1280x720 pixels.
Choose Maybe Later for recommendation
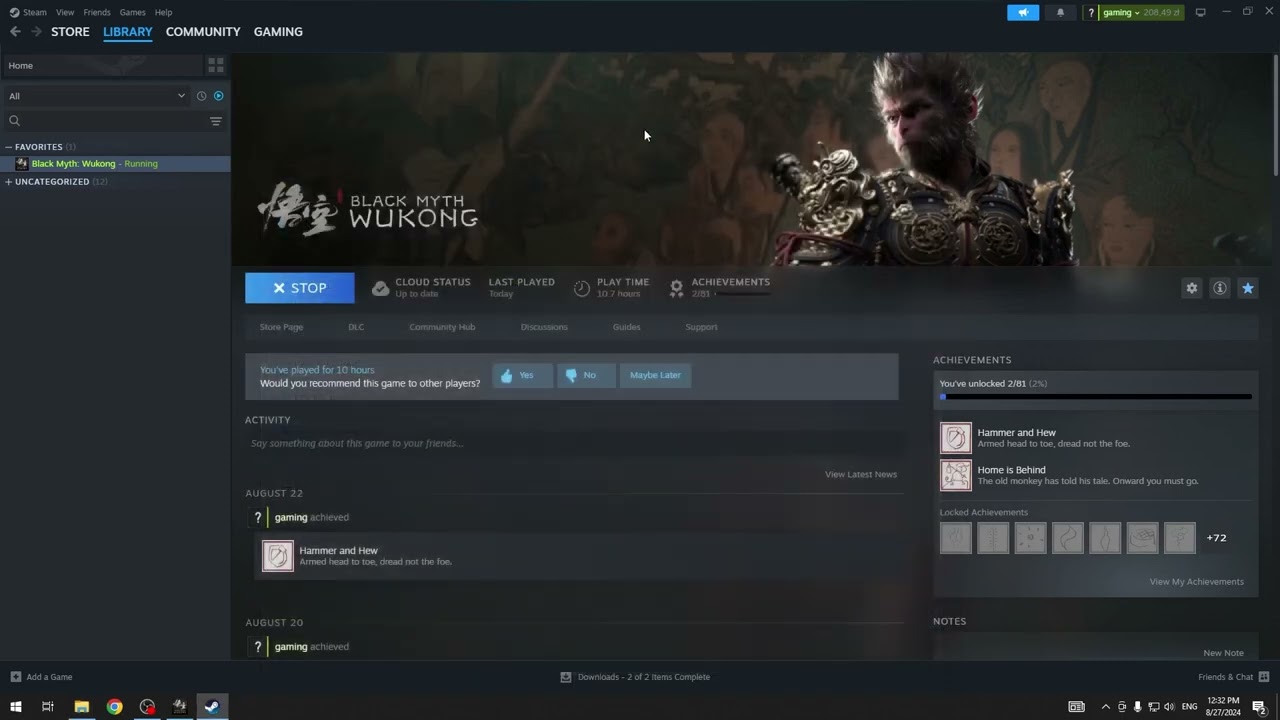click(655, 375)
